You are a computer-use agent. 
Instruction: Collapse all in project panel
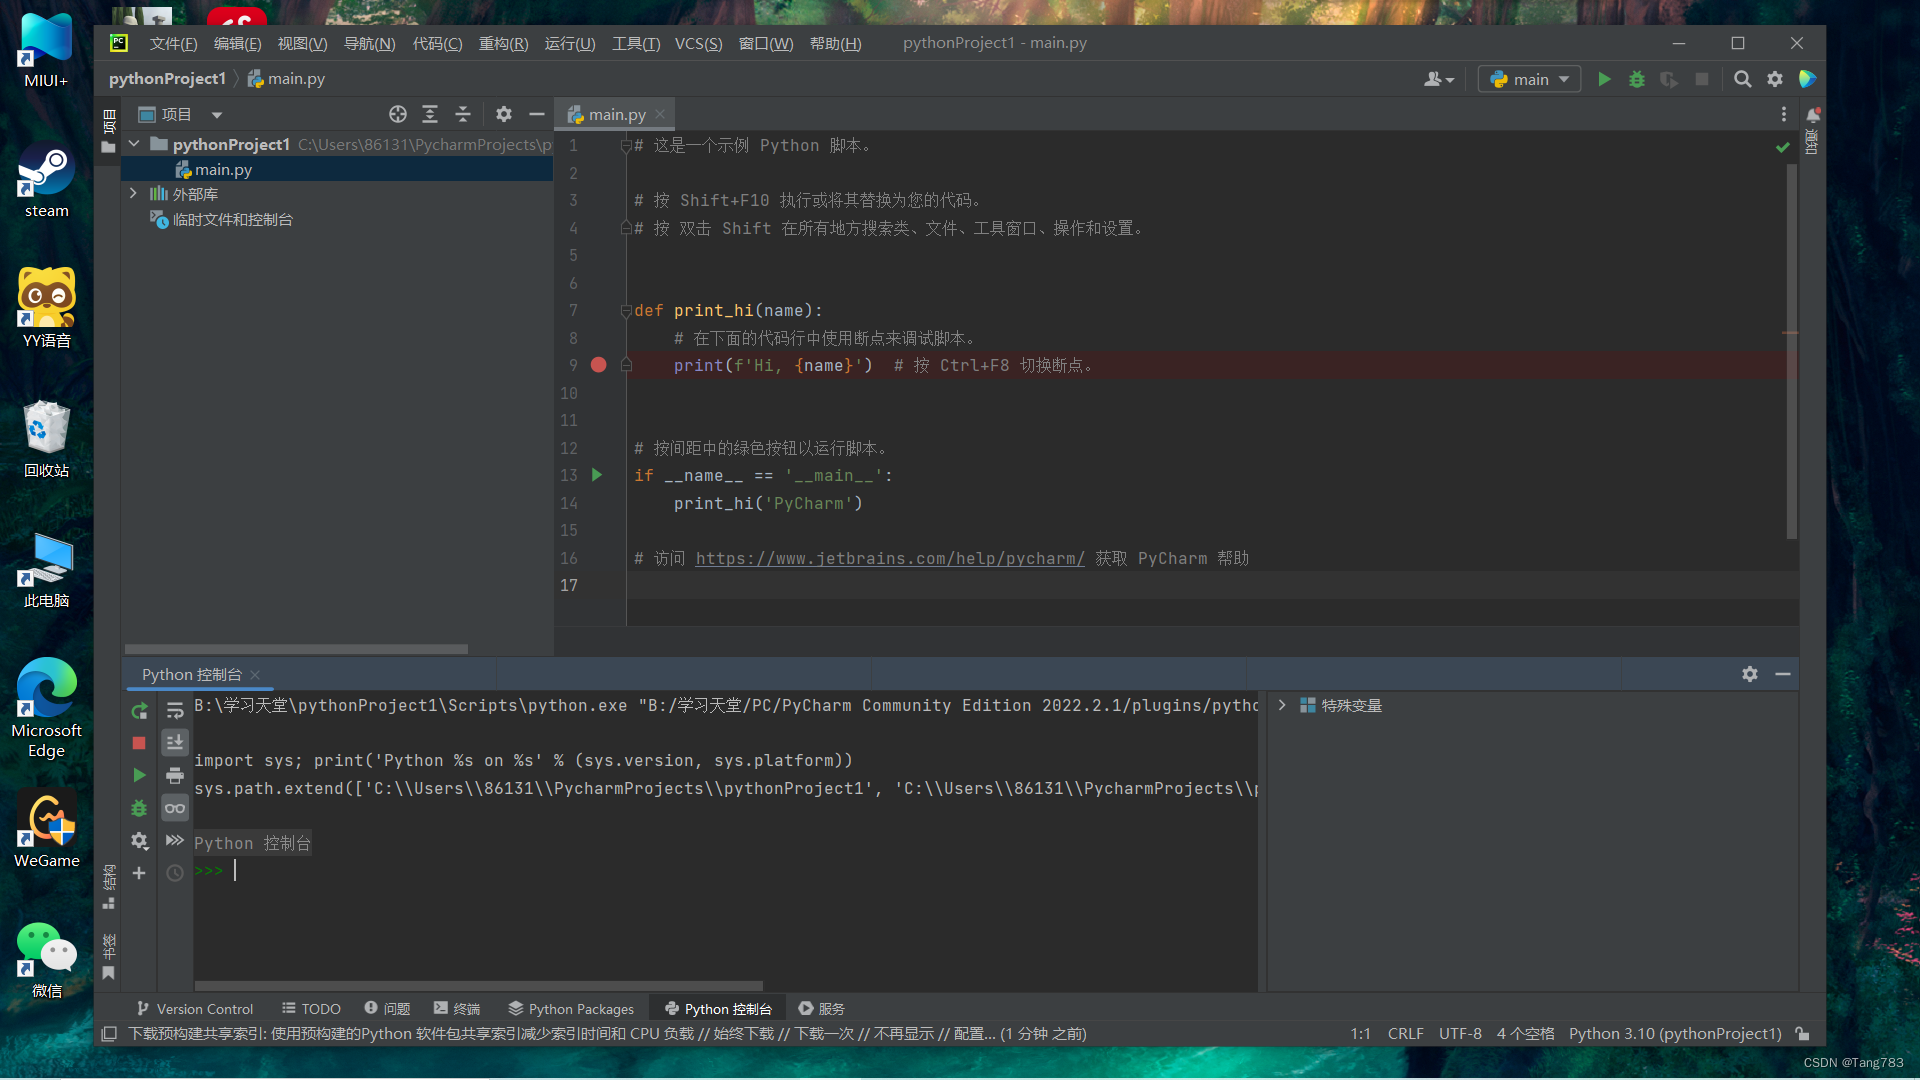tap(463, 114)
